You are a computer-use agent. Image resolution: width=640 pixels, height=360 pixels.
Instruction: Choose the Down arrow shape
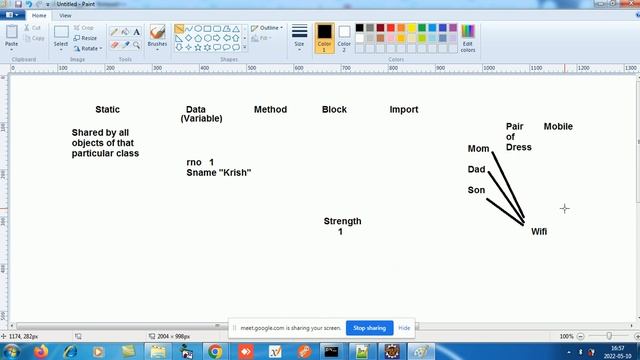click(x=179, y=47)
